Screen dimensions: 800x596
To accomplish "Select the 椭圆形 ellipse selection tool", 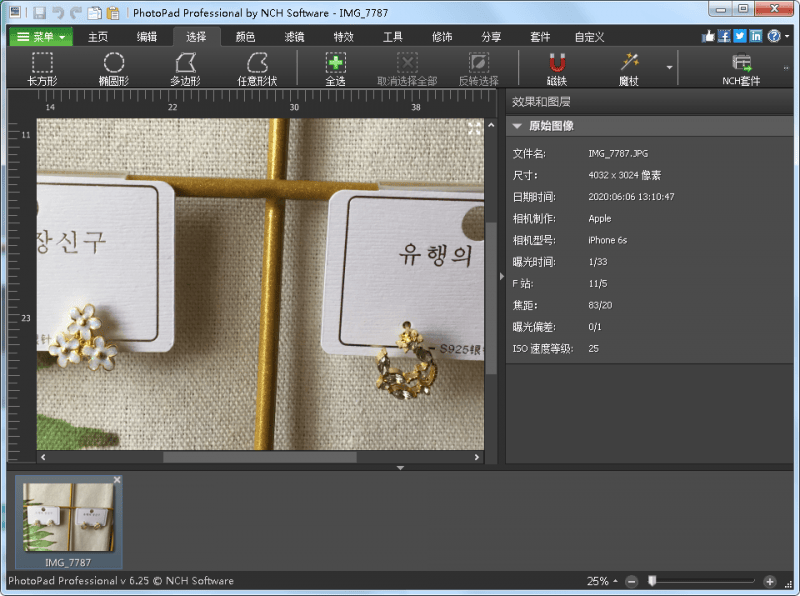I will pyautogui.click(x=113, y=68).
